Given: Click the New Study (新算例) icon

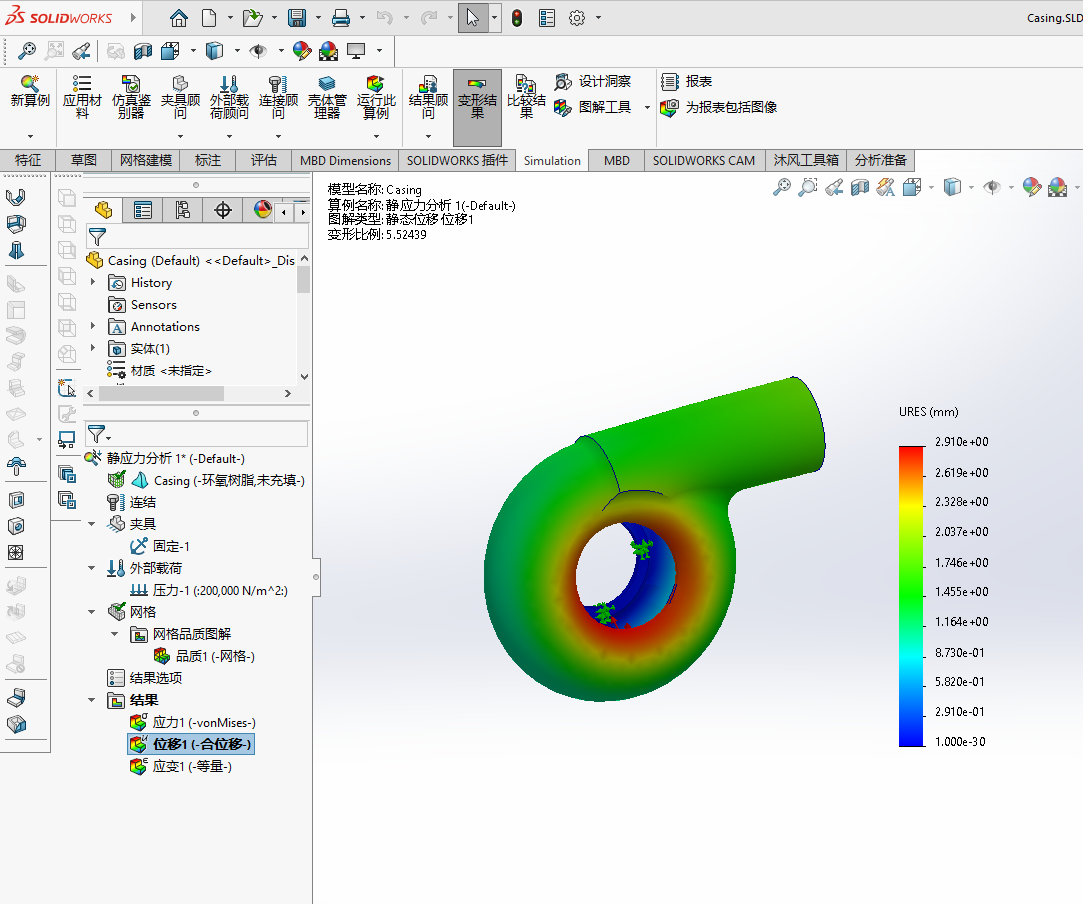Looking at the screenshot, I should tap(30, 91).
